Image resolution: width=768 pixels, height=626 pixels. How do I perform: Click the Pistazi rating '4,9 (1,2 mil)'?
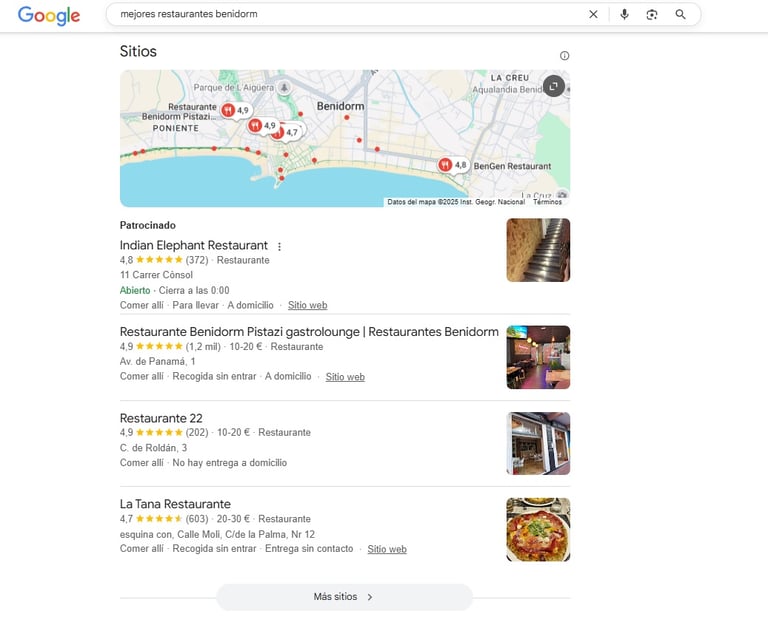170,346
